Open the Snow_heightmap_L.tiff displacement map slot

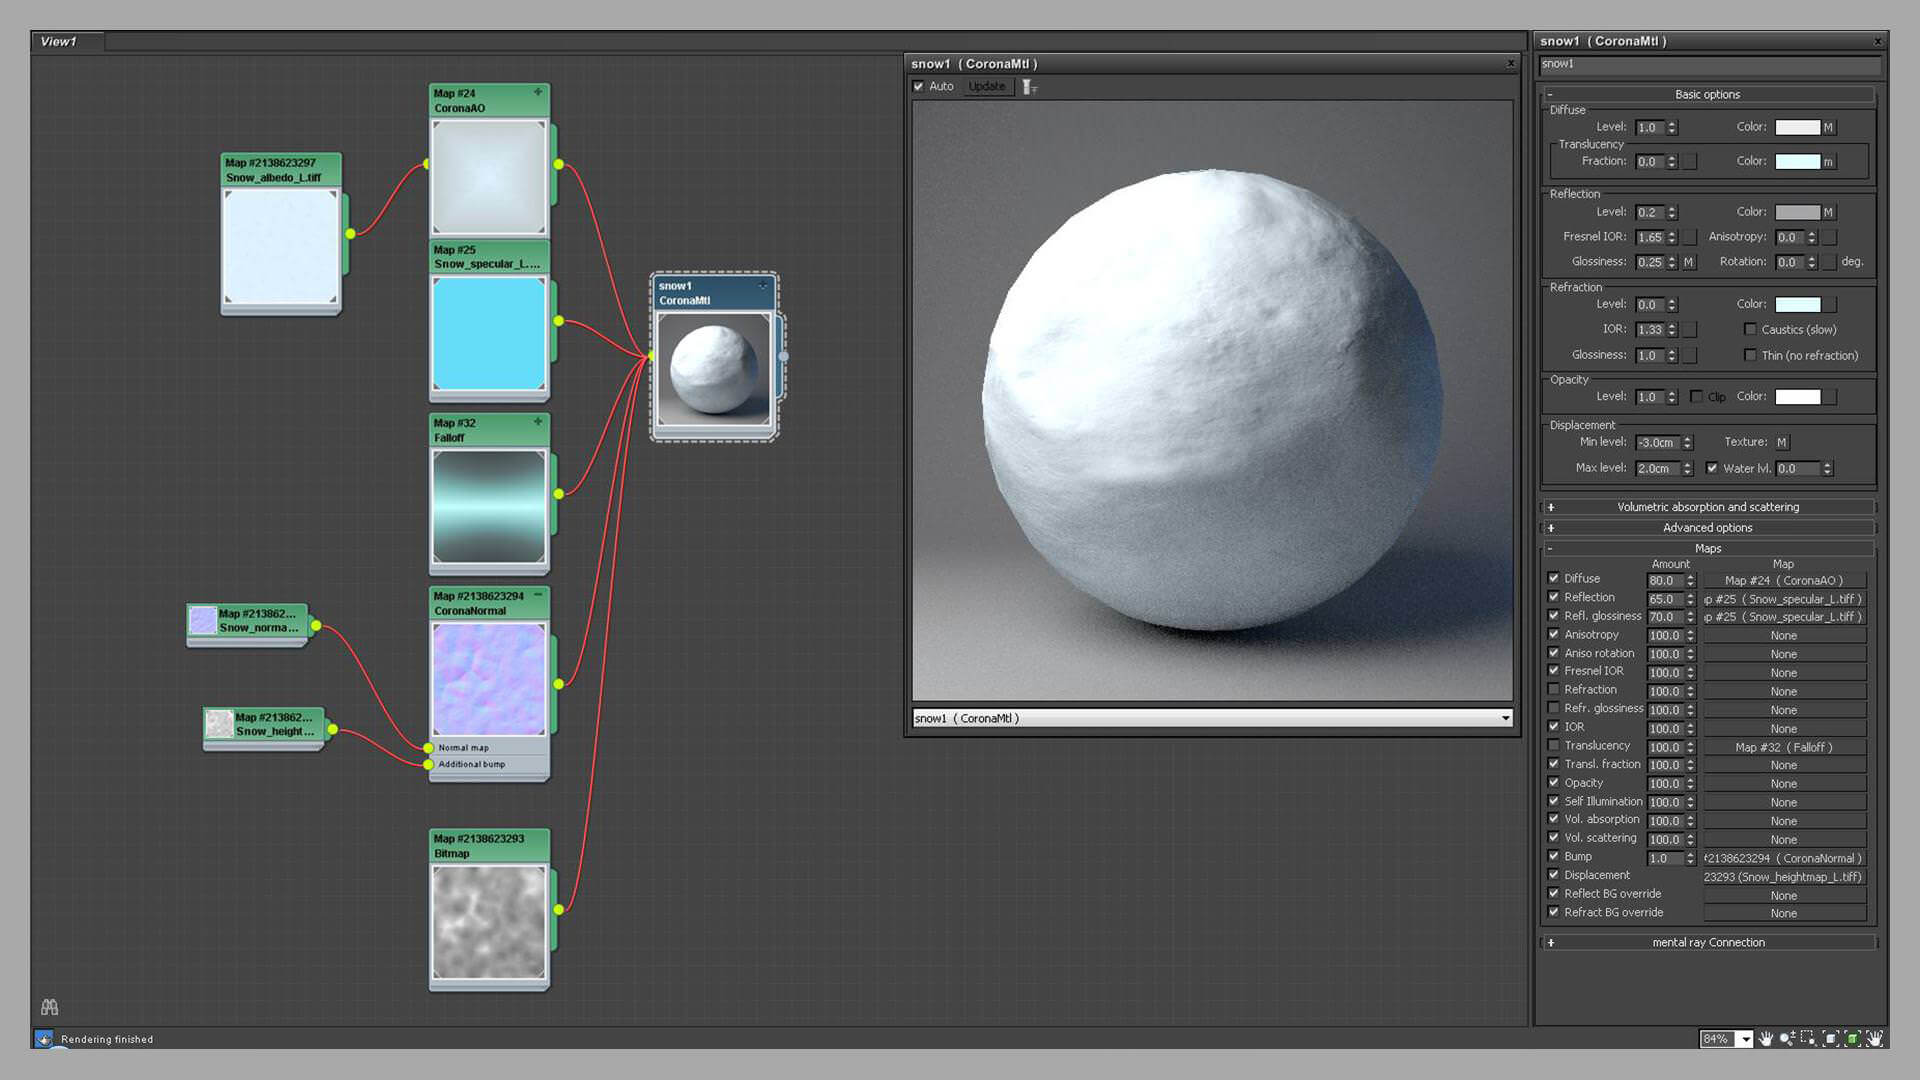tap(1784, 877)
